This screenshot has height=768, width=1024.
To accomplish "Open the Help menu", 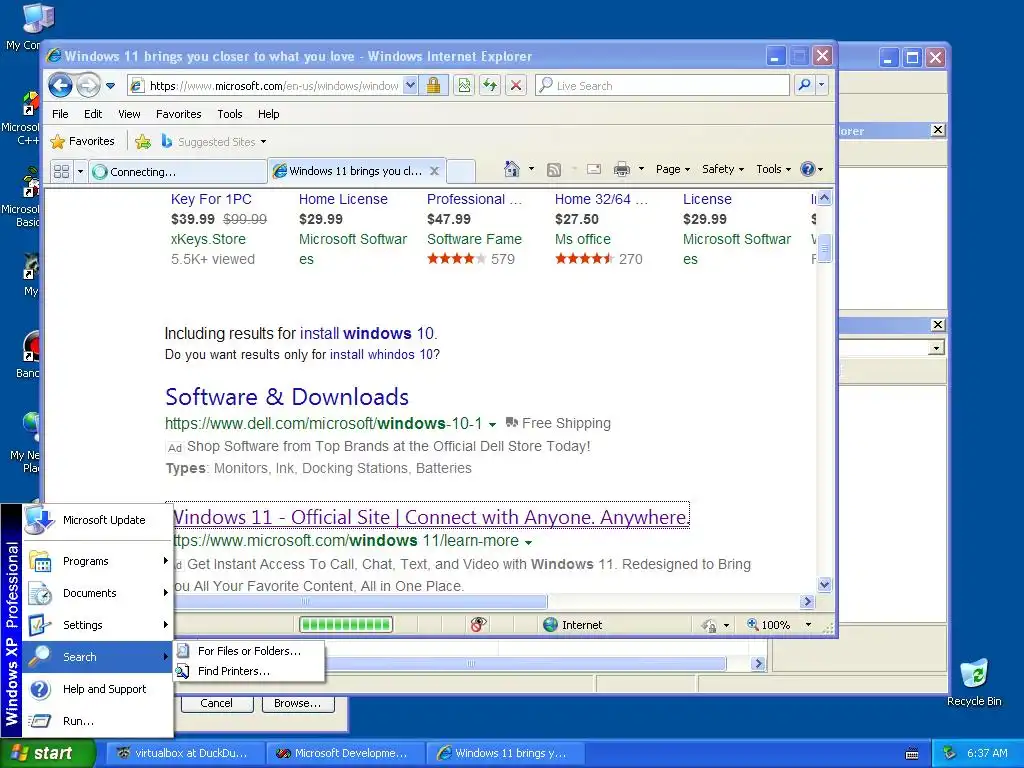I will pyautogui.click(x=268, y=114).
